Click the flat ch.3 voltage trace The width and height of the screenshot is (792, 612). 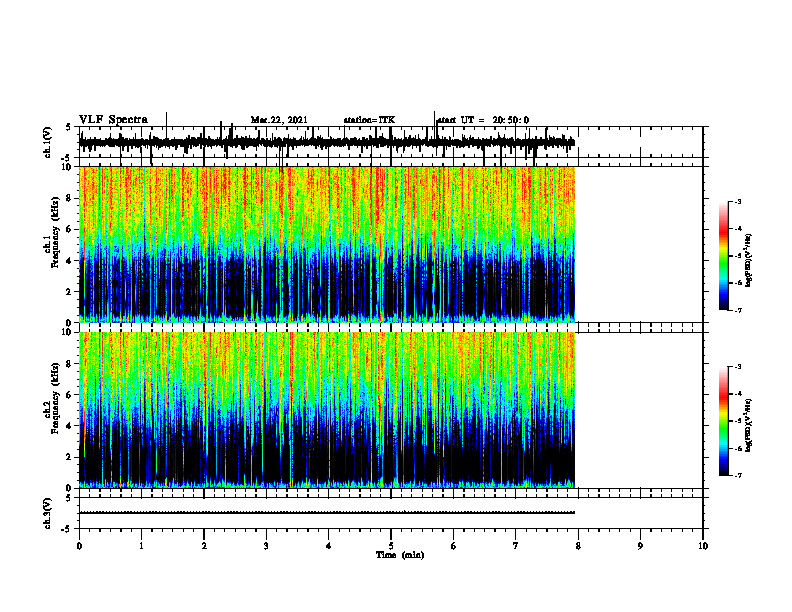327,513
